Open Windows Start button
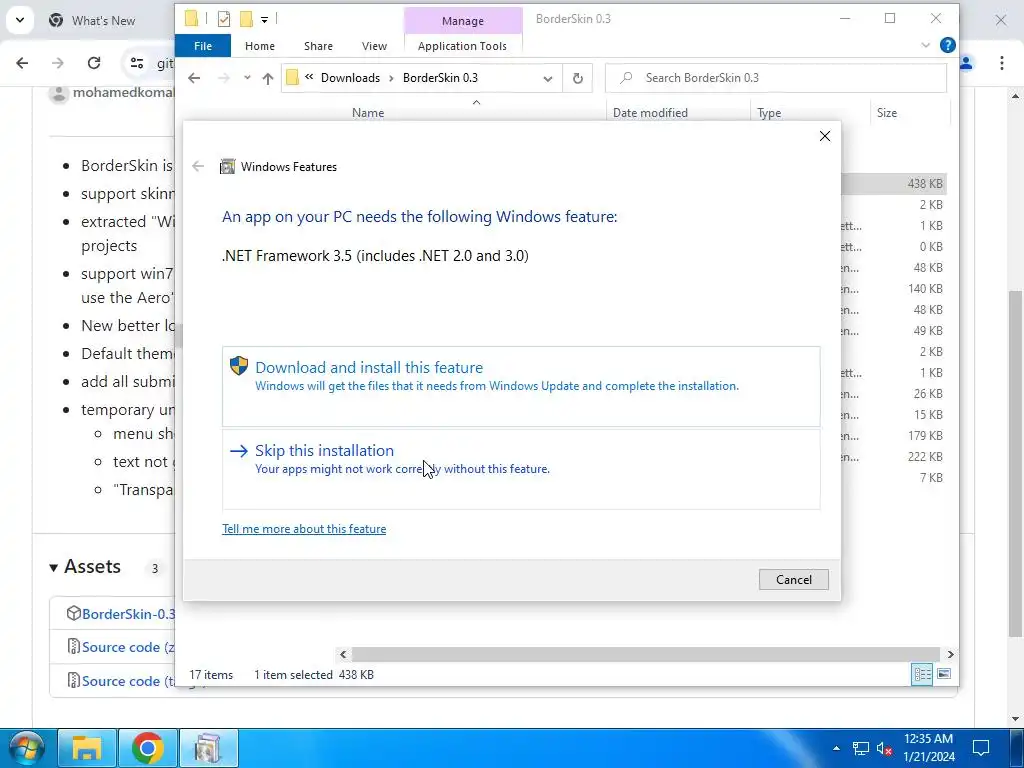 pyautogui.click(x=26, y=748)
